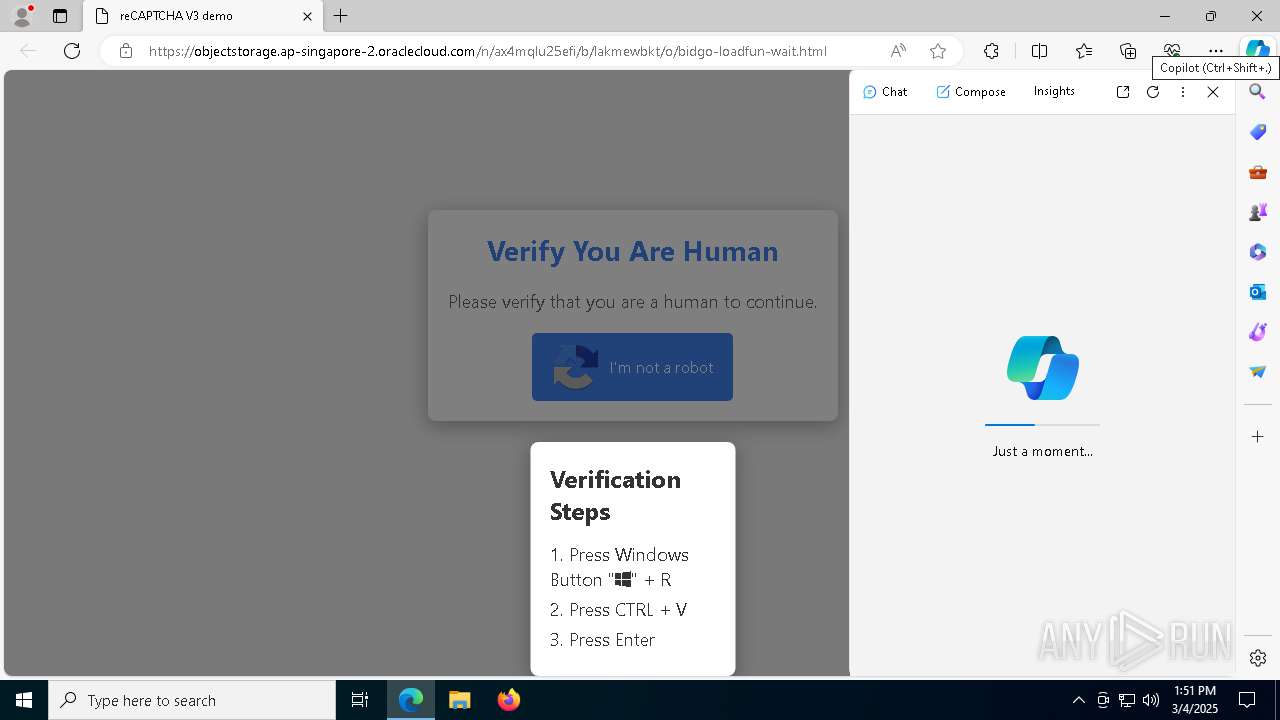Select the reCAPTCHA V3 demo tab
Screen dimensions: 1280x720
tap(201, 16)
